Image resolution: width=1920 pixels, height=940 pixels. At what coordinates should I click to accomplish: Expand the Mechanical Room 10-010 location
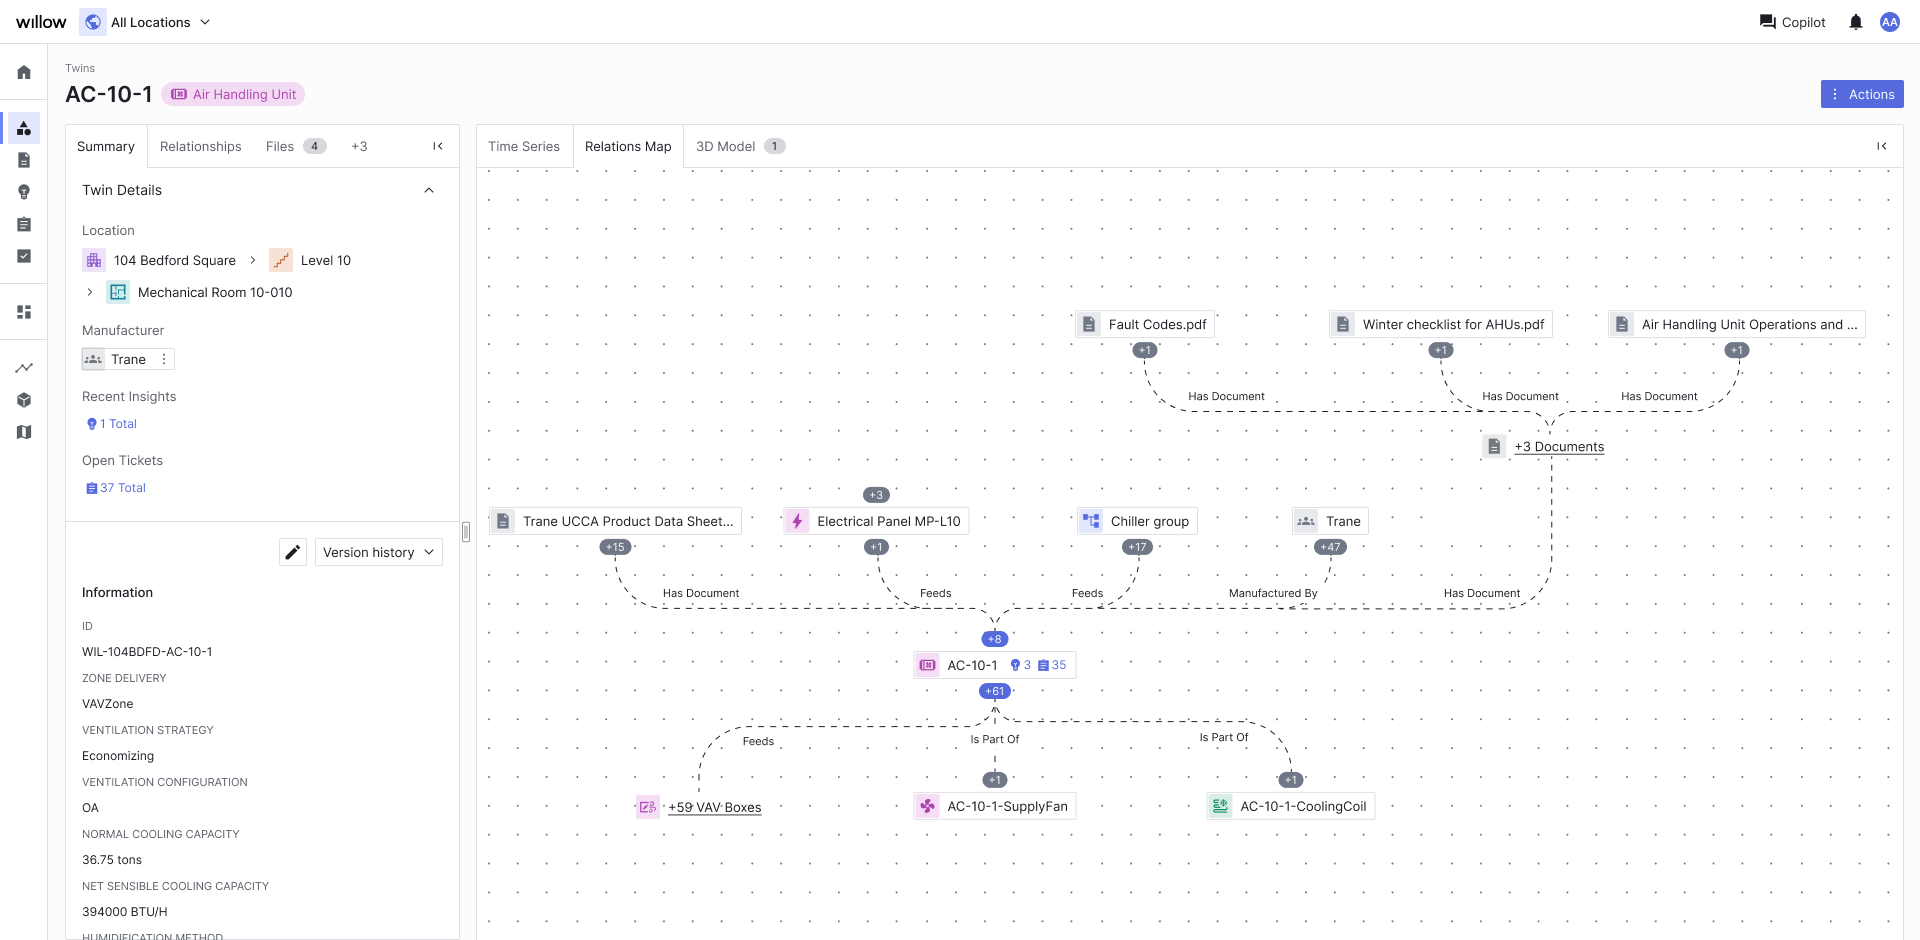(x=90, y=292)
